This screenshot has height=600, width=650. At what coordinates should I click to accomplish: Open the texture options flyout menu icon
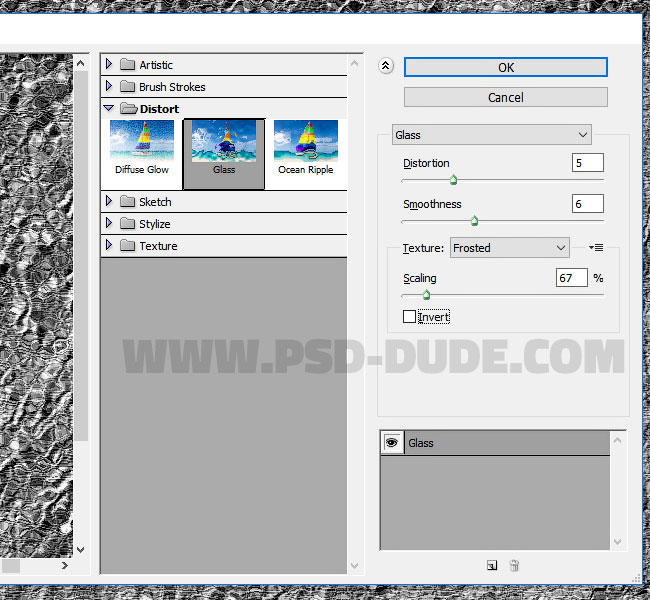(x=596, y=248)
